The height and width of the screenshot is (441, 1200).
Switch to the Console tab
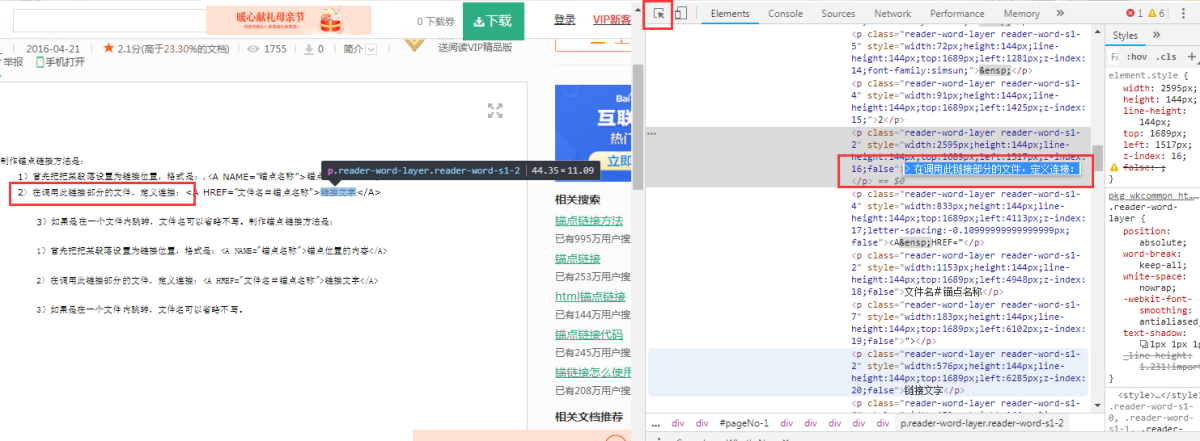(785, 14)
